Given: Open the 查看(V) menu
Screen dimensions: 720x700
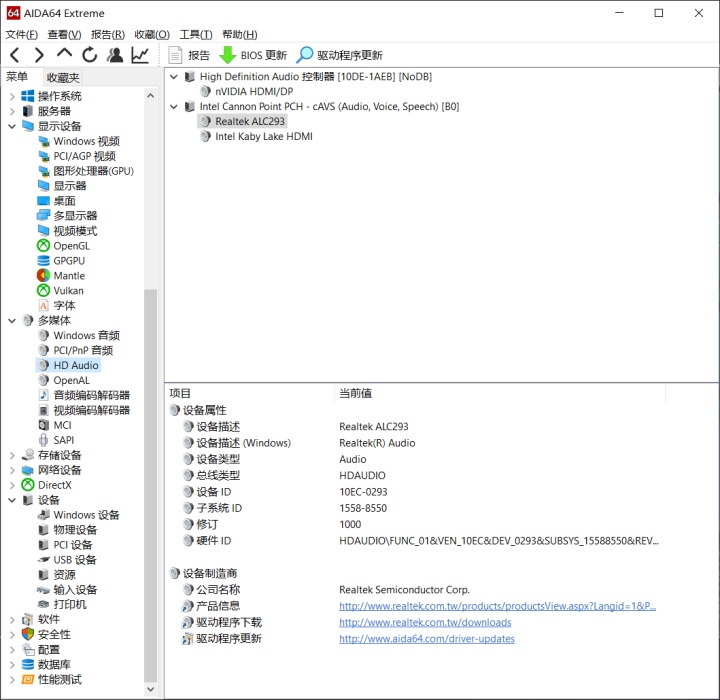Looking at the screenshot, I should click(x=64, y=34).
